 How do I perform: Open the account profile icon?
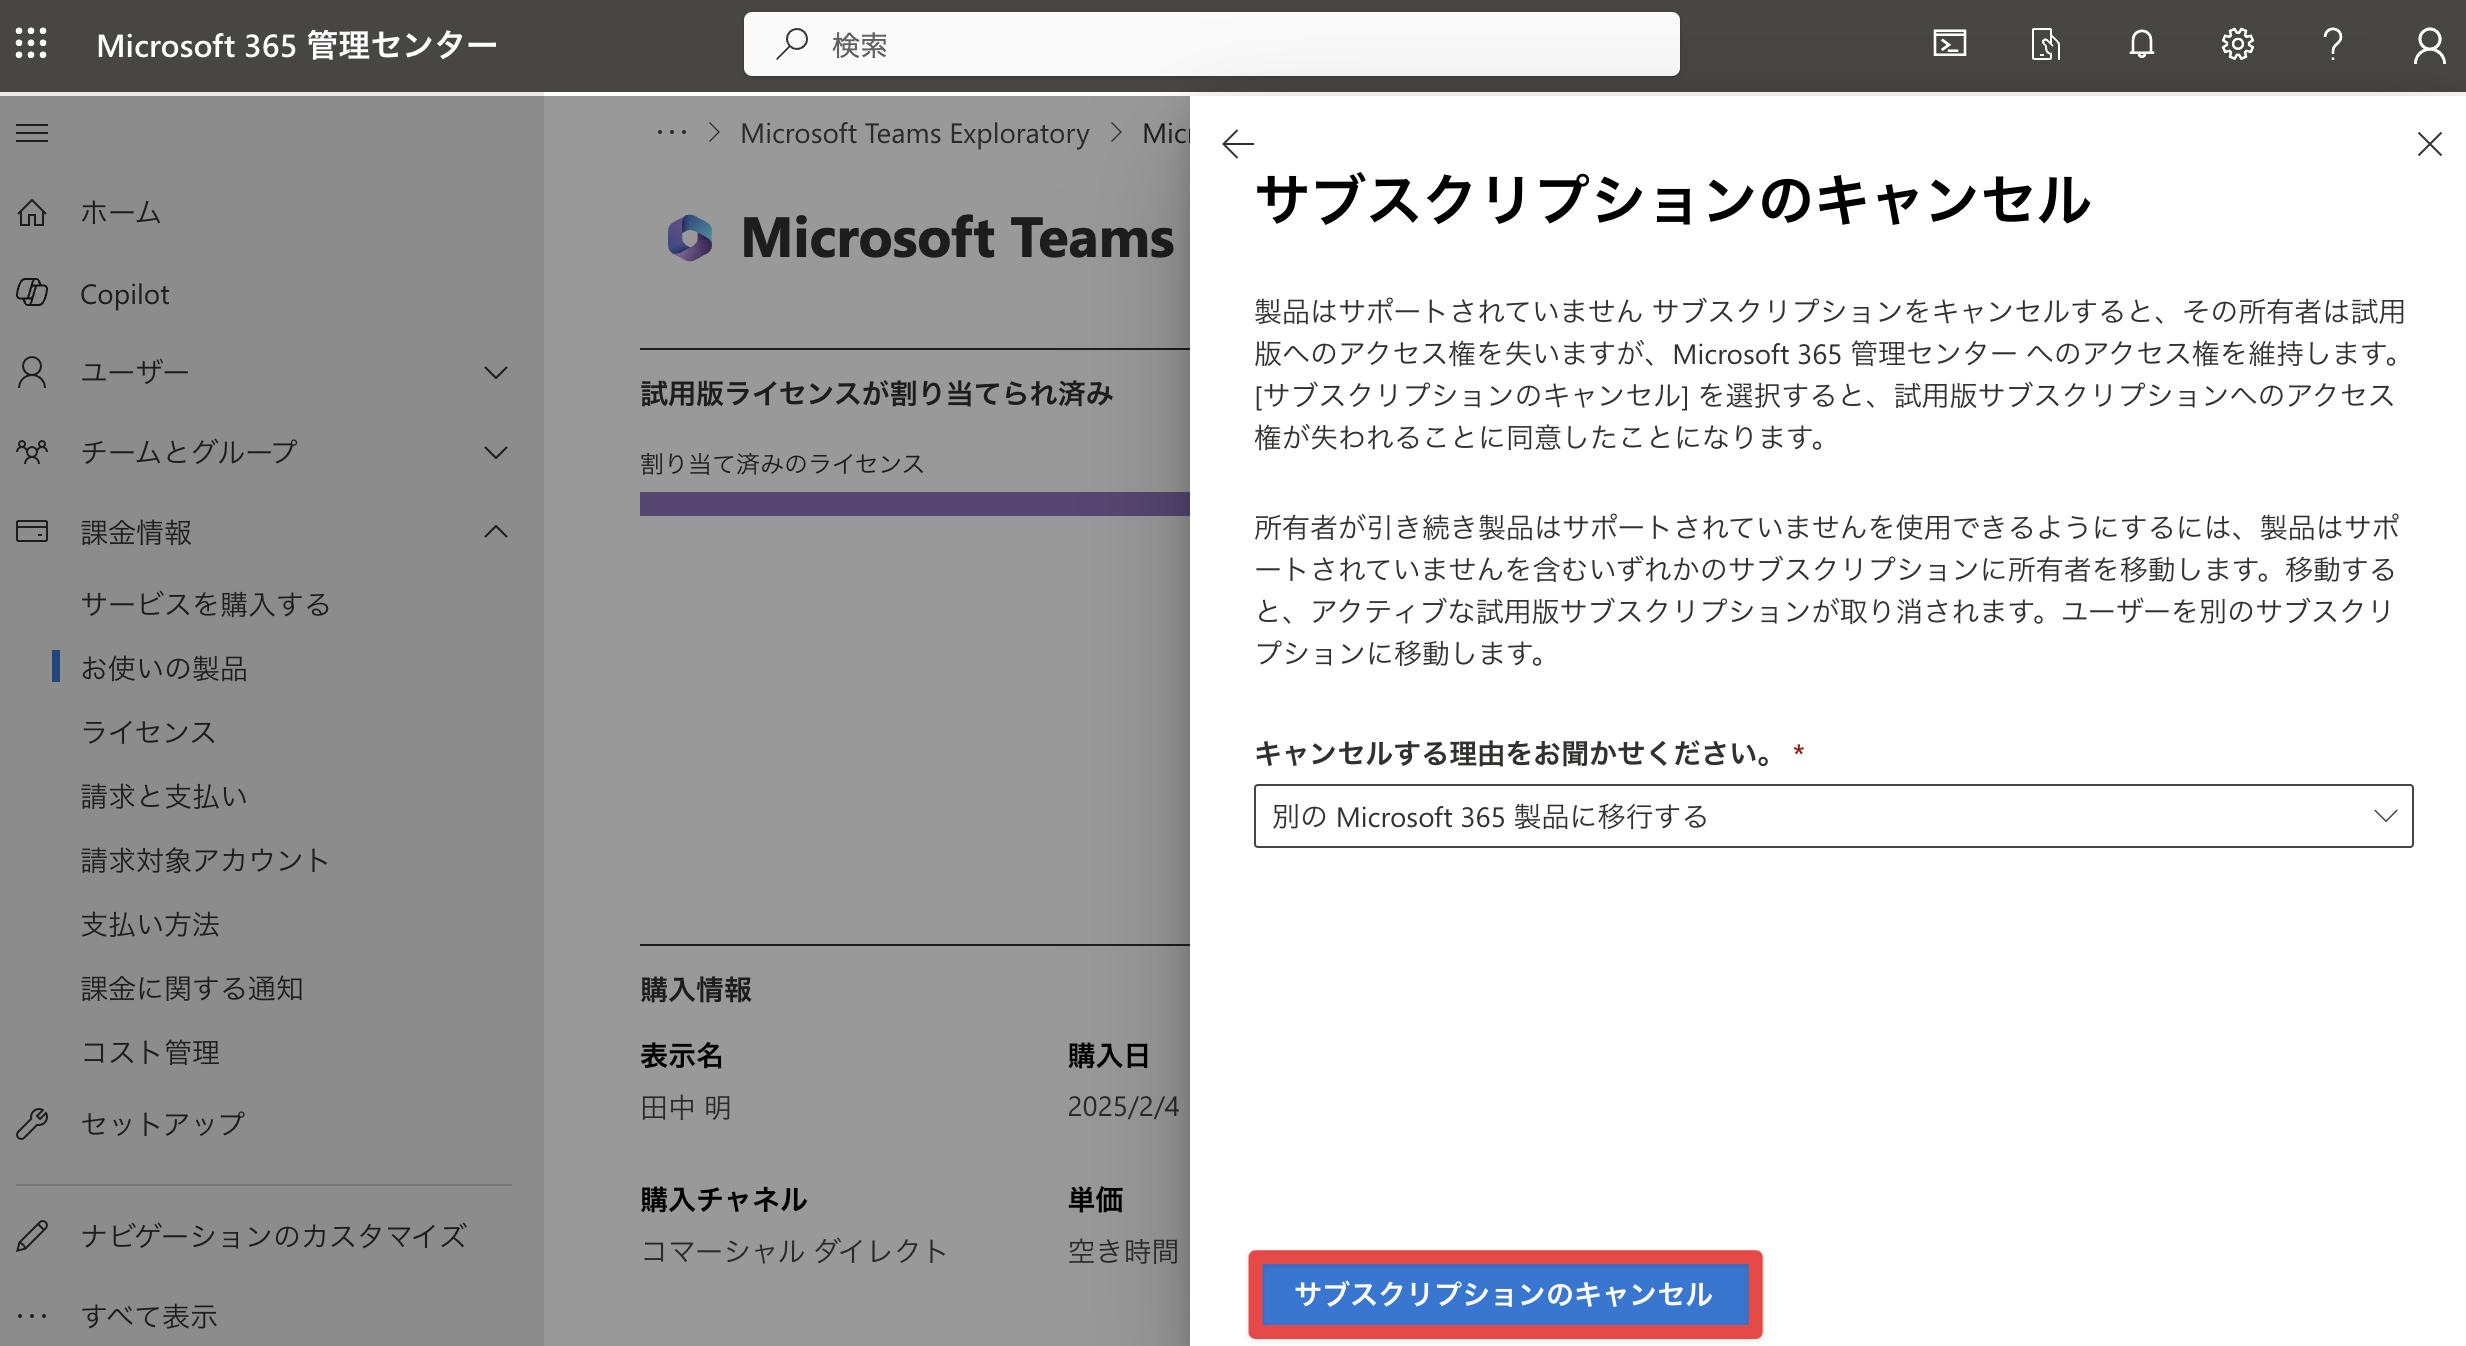[2429, 45]
